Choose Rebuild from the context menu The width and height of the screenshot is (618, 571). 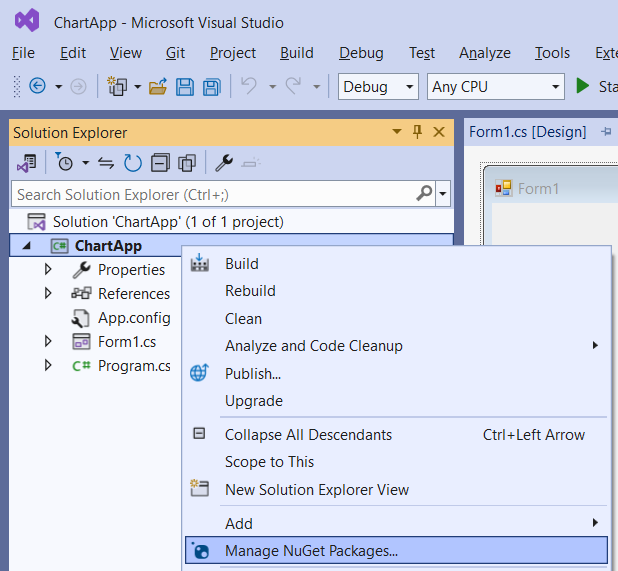click(396, 291)
